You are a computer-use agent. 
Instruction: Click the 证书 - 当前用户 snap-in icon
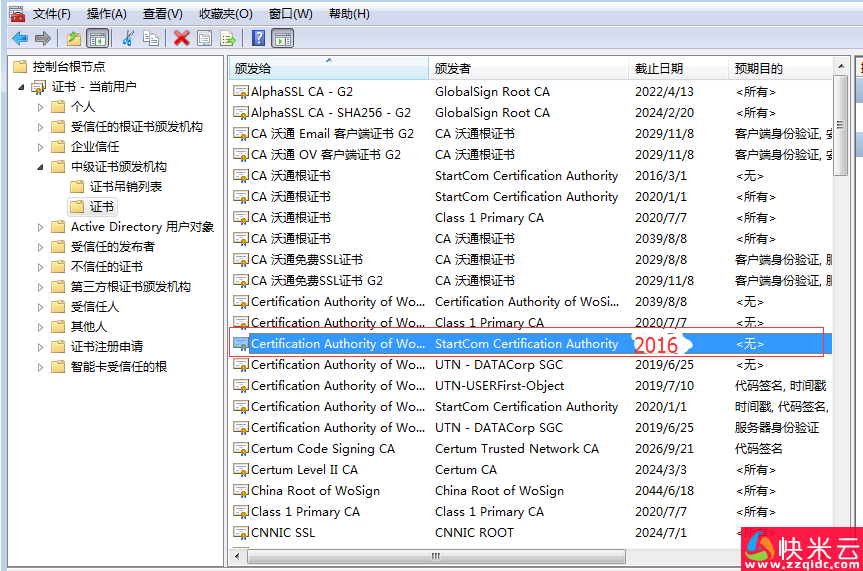39,87
